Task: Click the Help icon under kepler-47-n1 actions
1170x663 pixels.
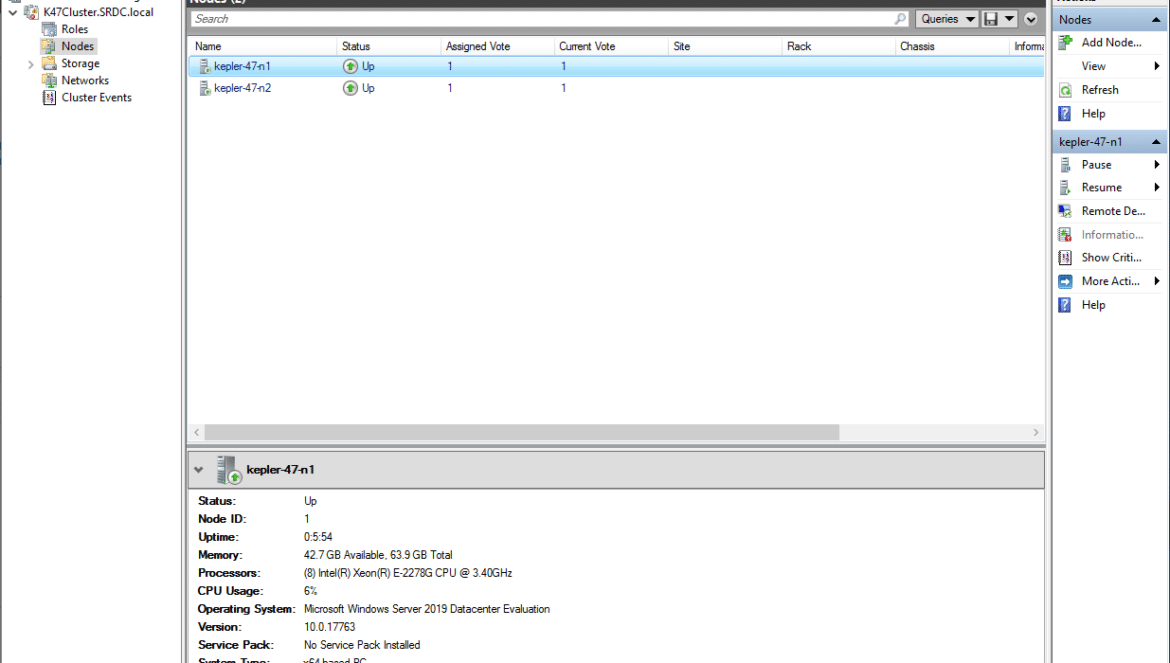Action: (x=1066, y=305)
